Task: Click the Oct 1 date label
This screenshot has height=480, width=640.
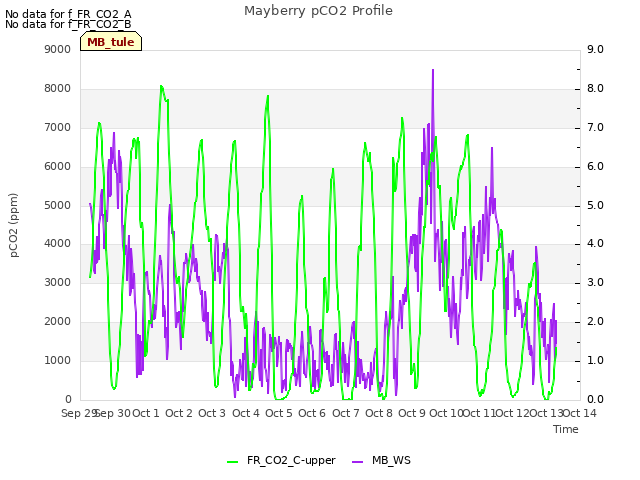Action: point(146,413)
